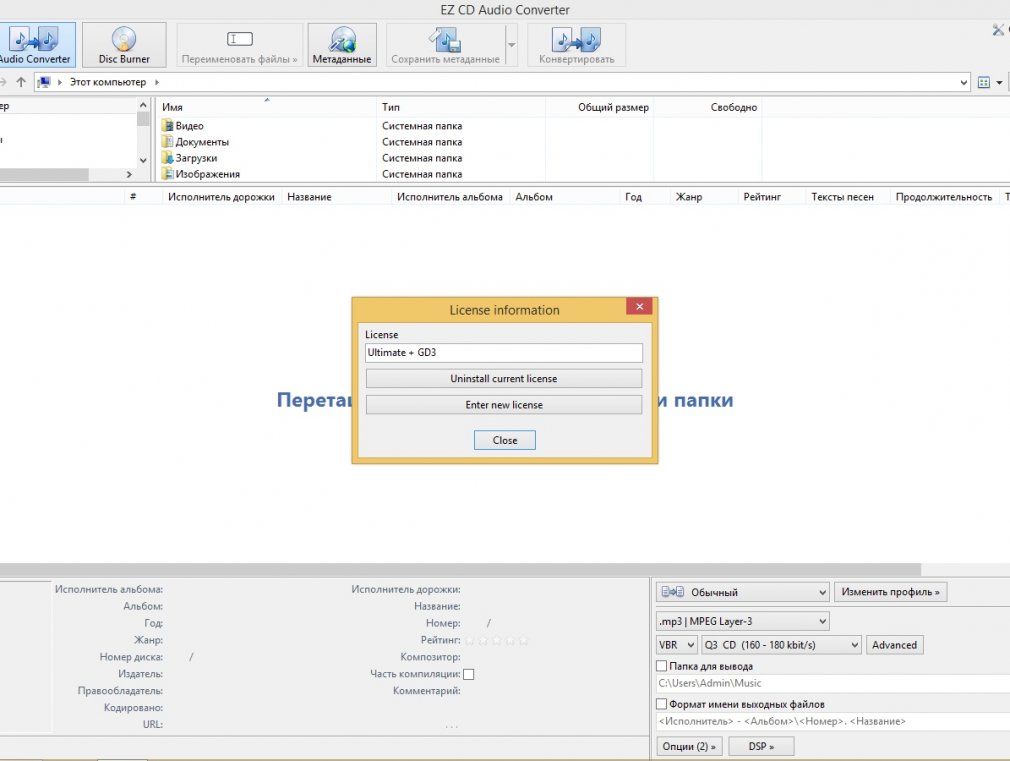Viewport: 1010px width, 761px height.
Task: Sort tracks by Название column
Action: click(x=336, y=197)
